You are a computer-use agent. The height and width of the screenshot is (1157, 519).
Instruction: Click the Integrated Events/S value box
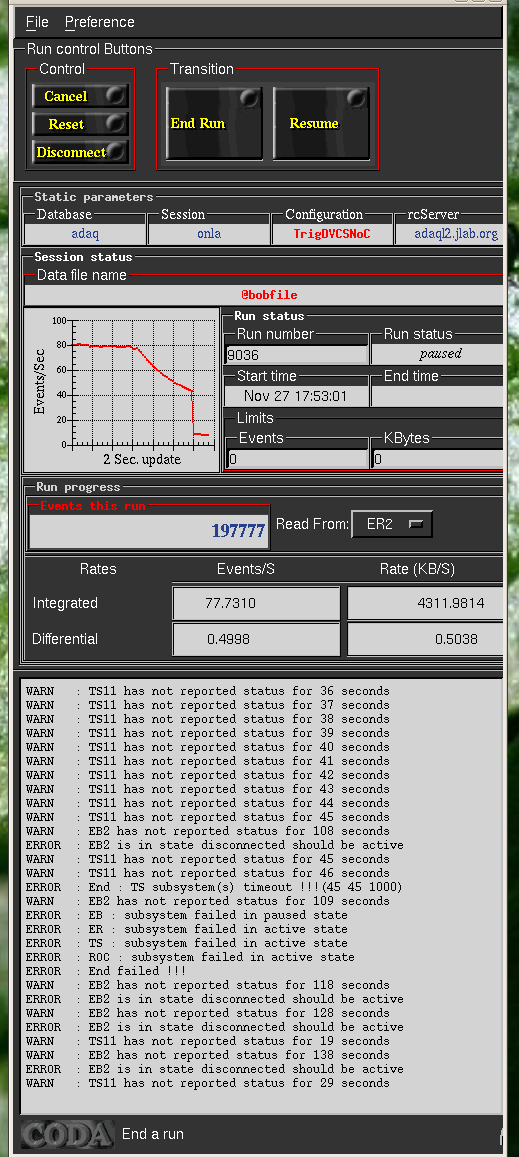pos(256,603)
